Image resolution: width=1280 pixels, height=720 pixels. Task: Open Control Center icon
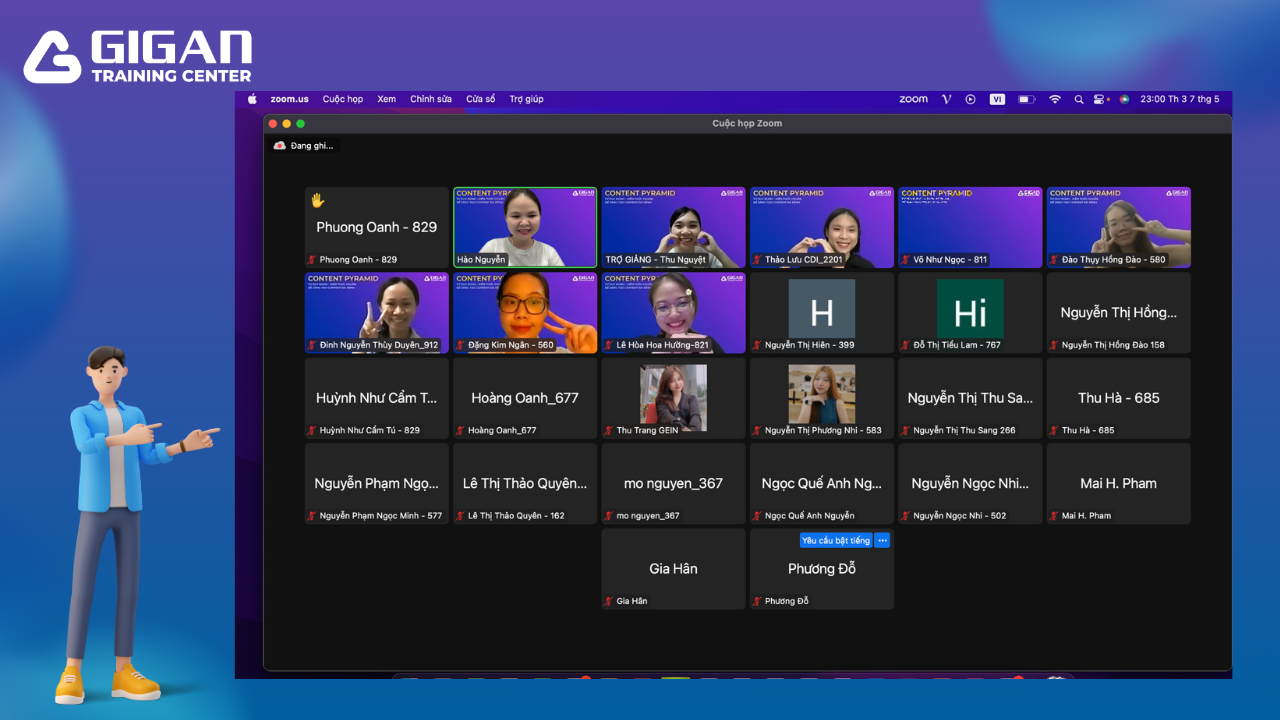[x=1101, y=99]
